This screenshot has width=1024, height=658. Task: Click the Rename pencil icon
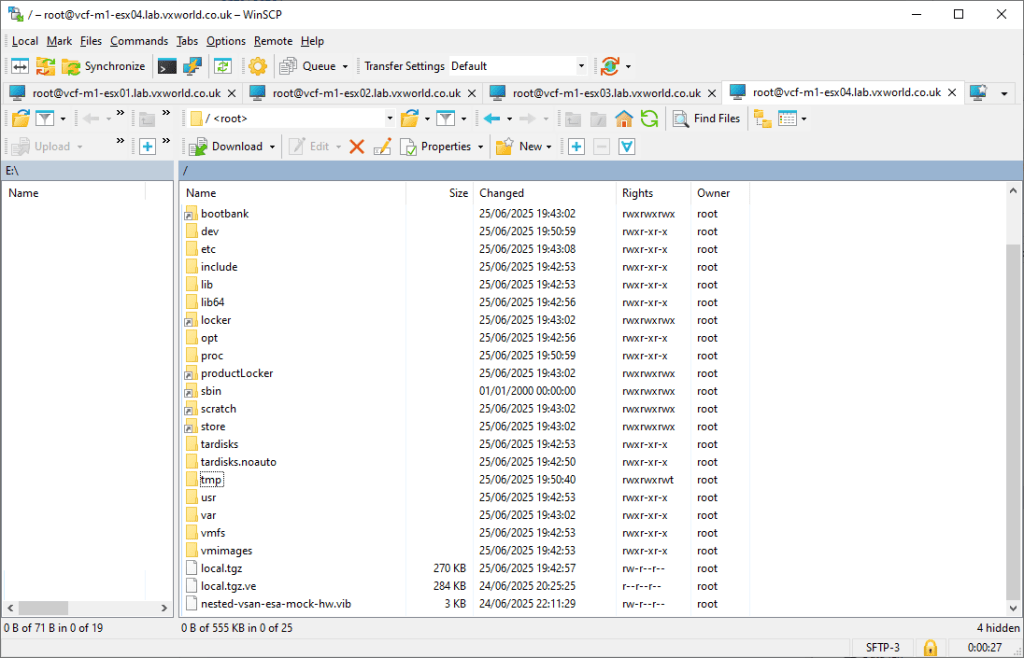382,146
